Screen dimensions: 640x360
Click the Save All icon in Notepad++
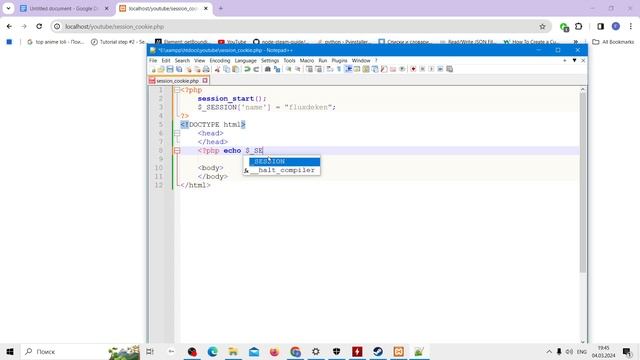tap(179, 69)
